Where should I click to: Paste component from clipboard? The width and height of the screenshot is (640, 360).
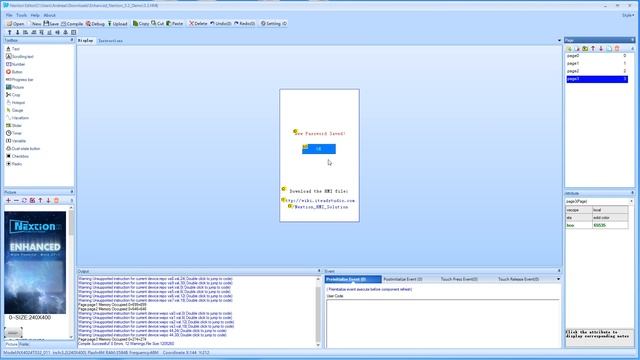point(175,24)
